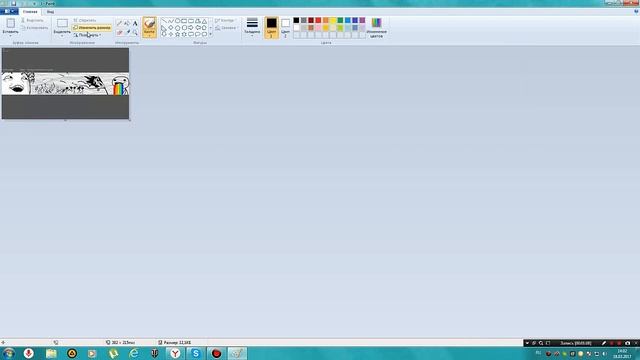This screenshot has width=640, height=360.
Task: Click the Вырезать cut button
Action: tap(32, 20)
